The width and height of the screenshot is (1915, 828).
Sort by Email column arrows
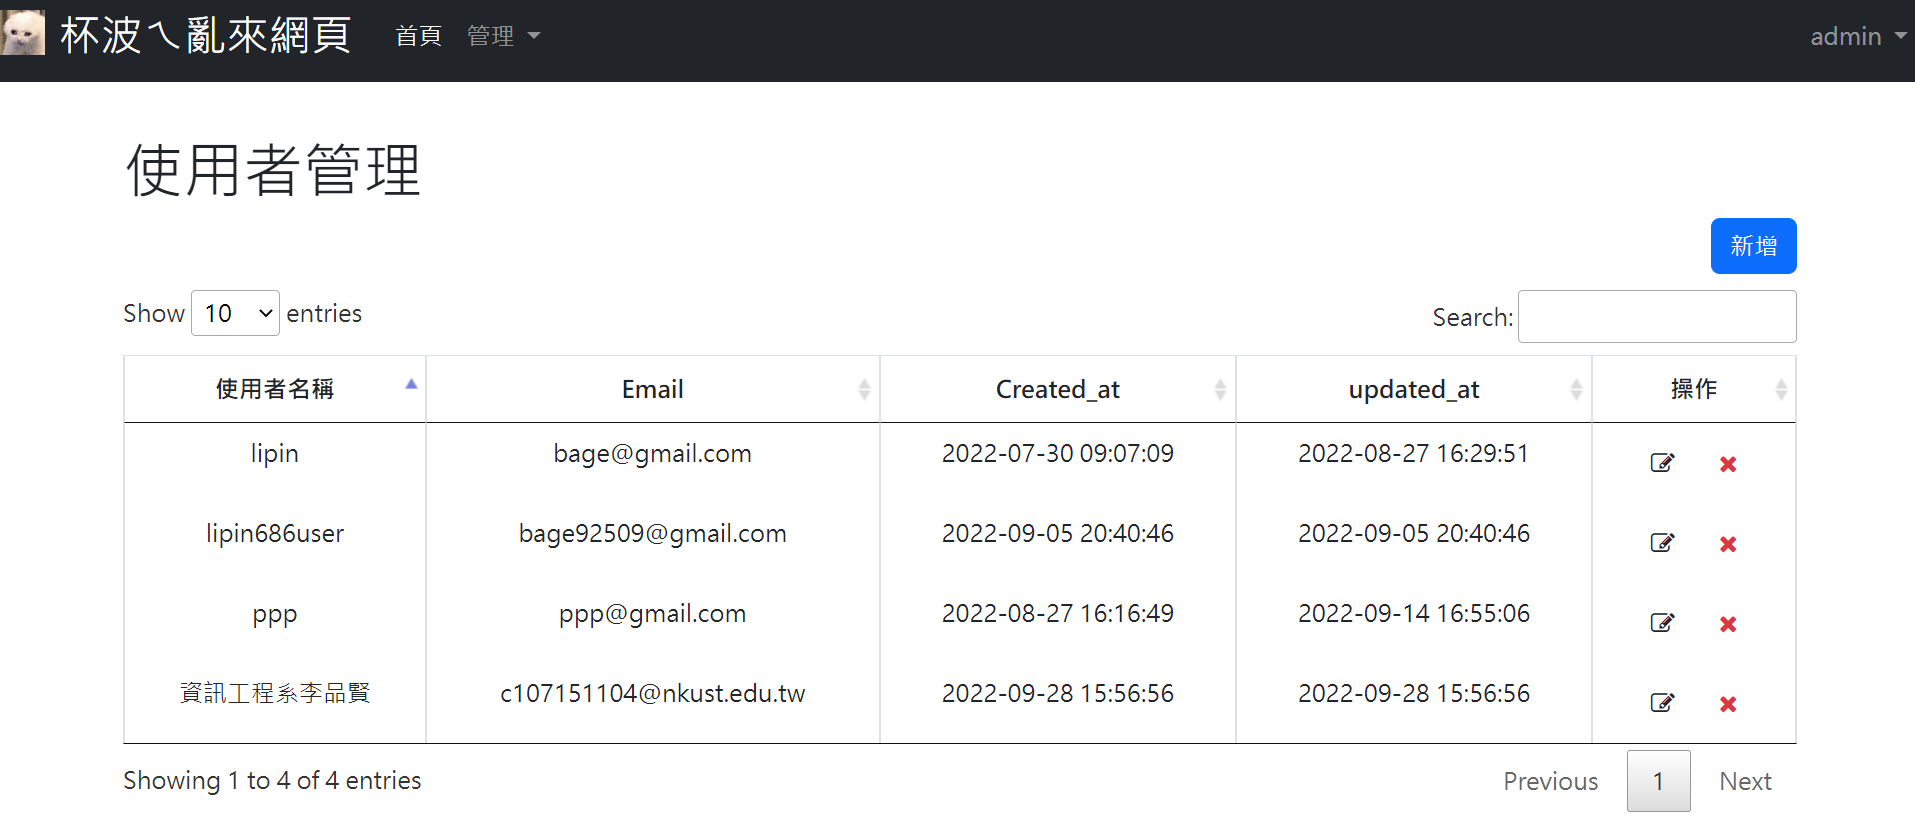[x=864, y=390]
